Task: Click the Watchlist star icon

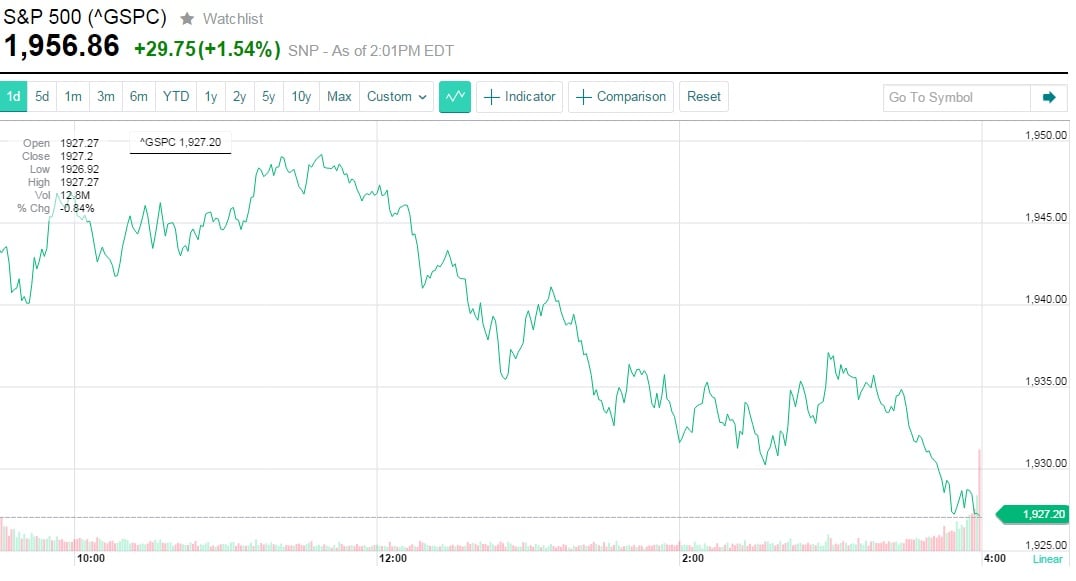Action: tap(187, 18)
